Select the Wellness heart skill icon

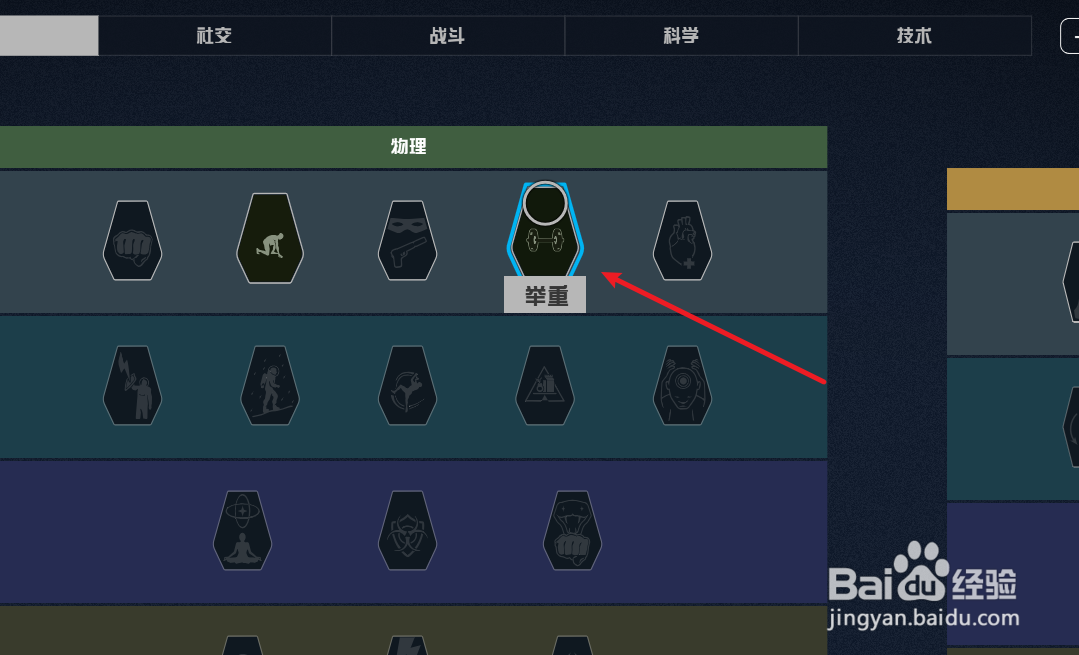683,240
